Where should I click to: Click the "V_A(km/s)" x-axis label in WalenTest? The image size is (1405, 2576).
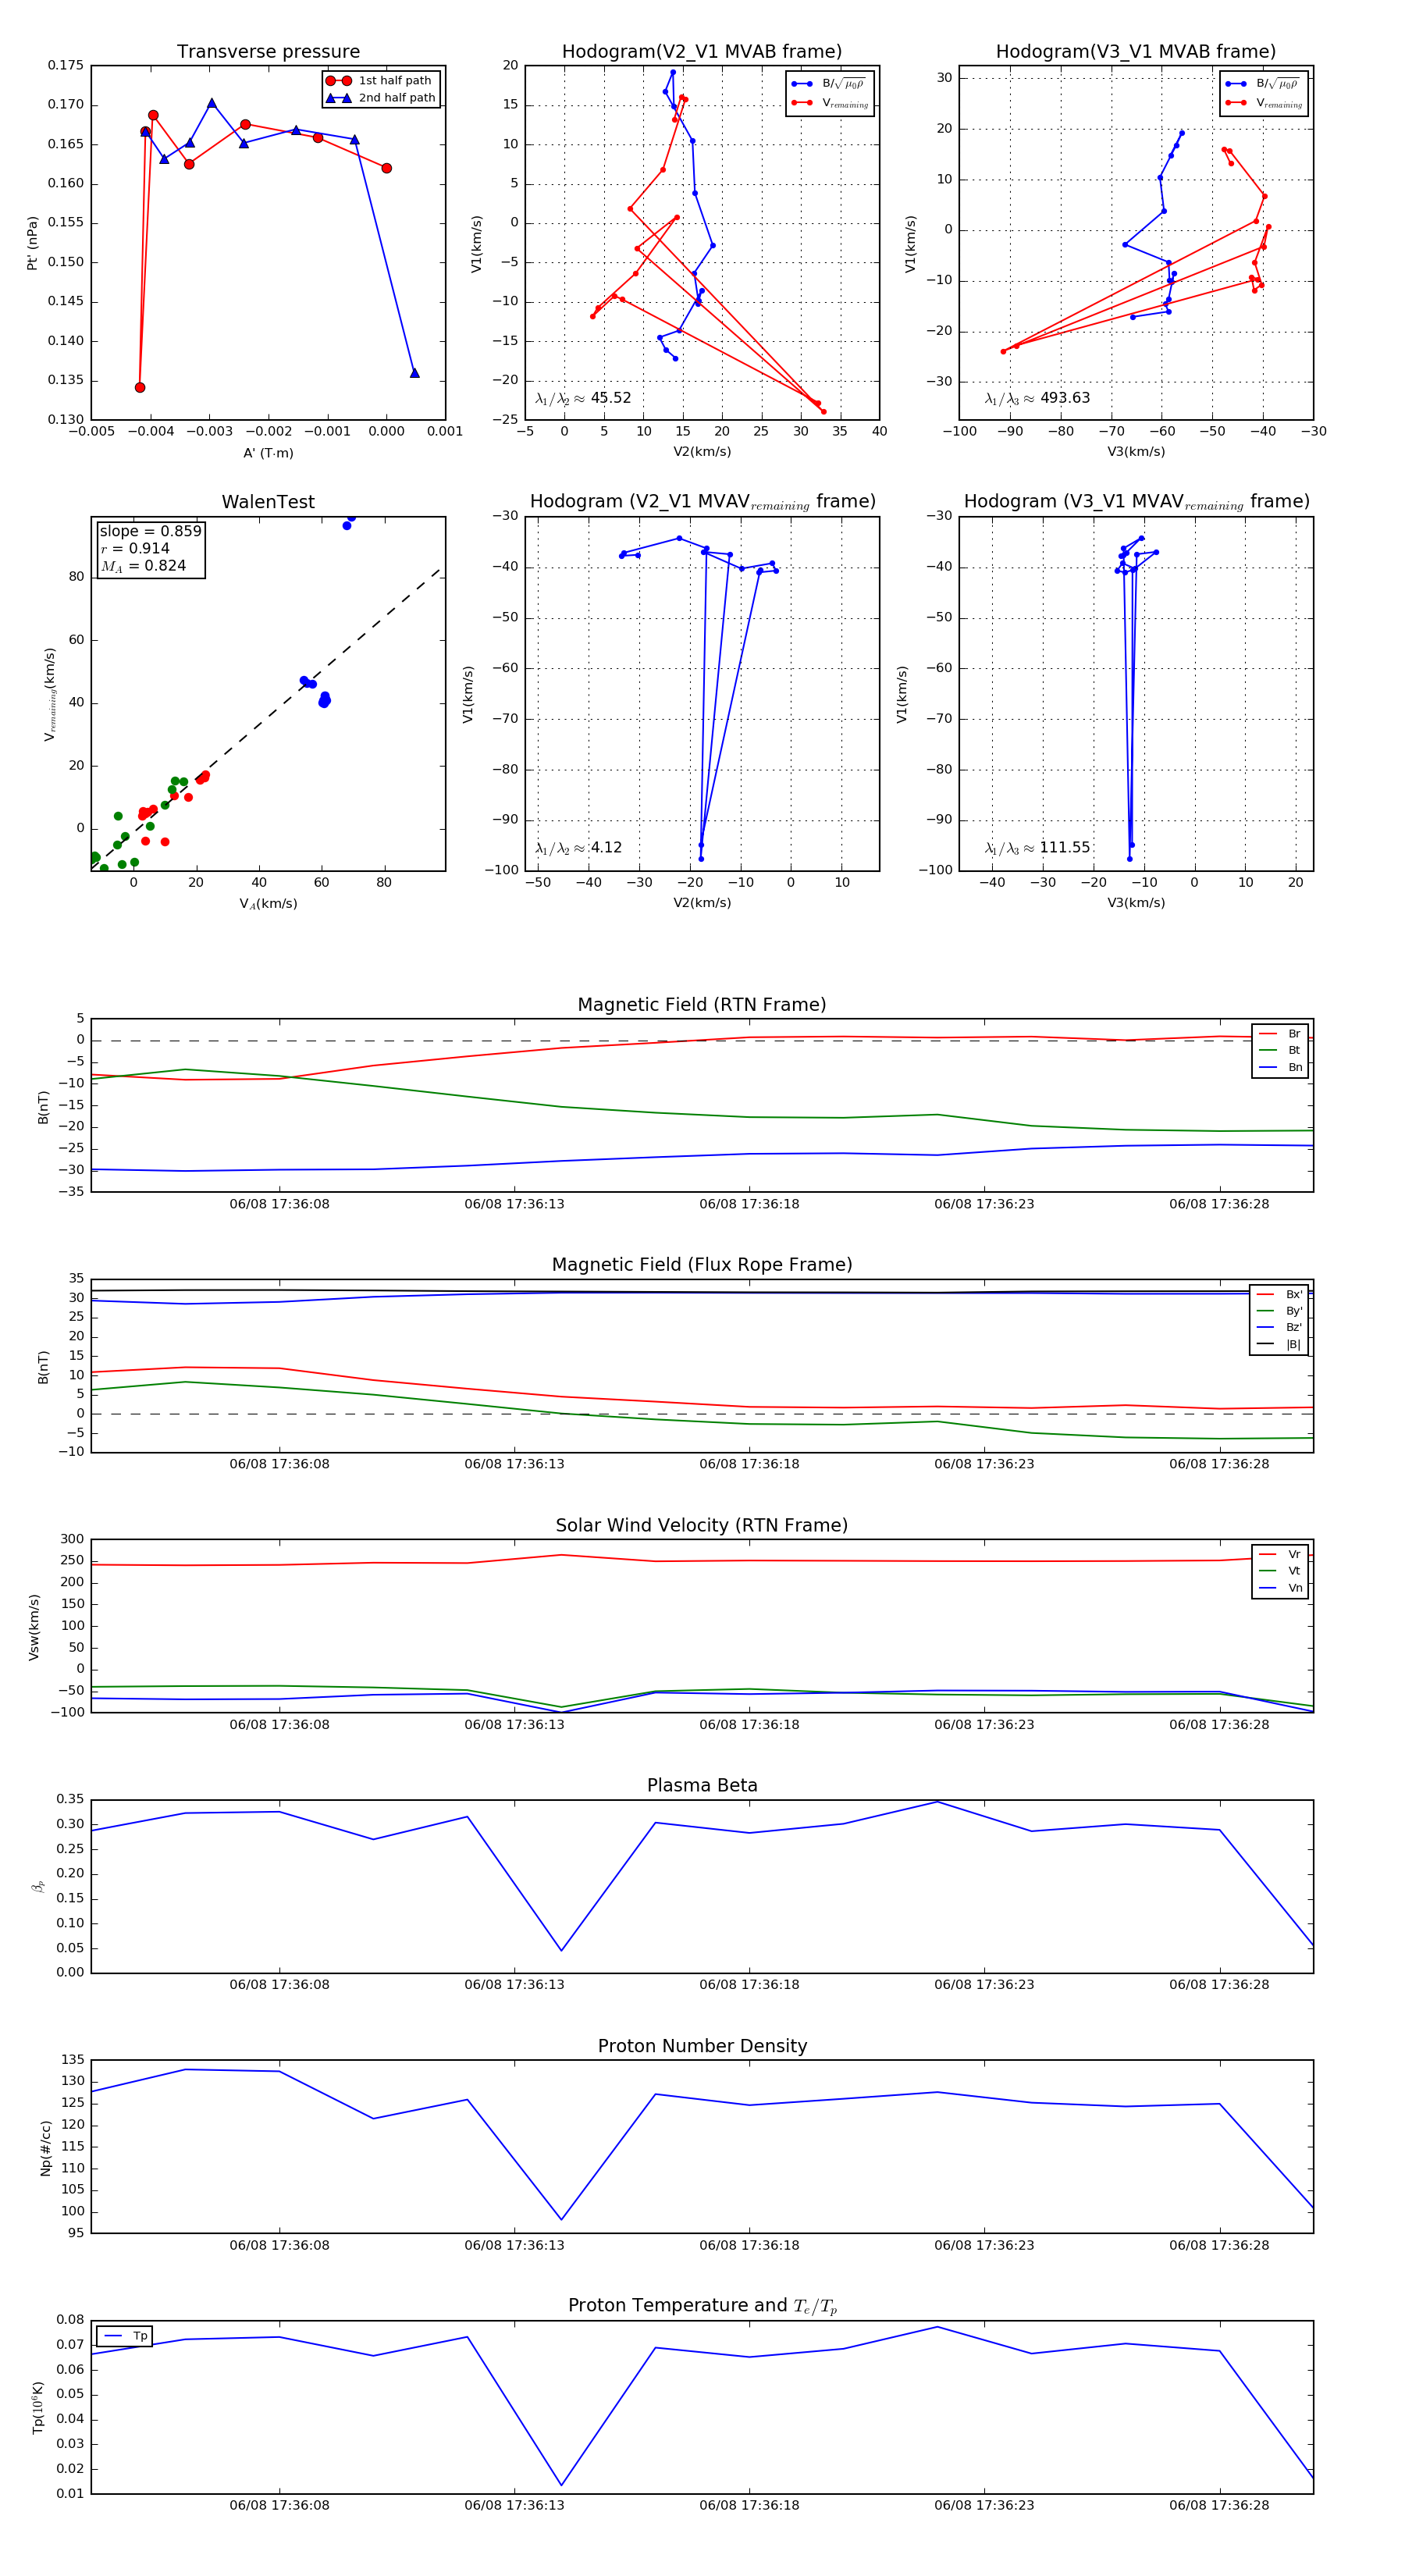268,904
